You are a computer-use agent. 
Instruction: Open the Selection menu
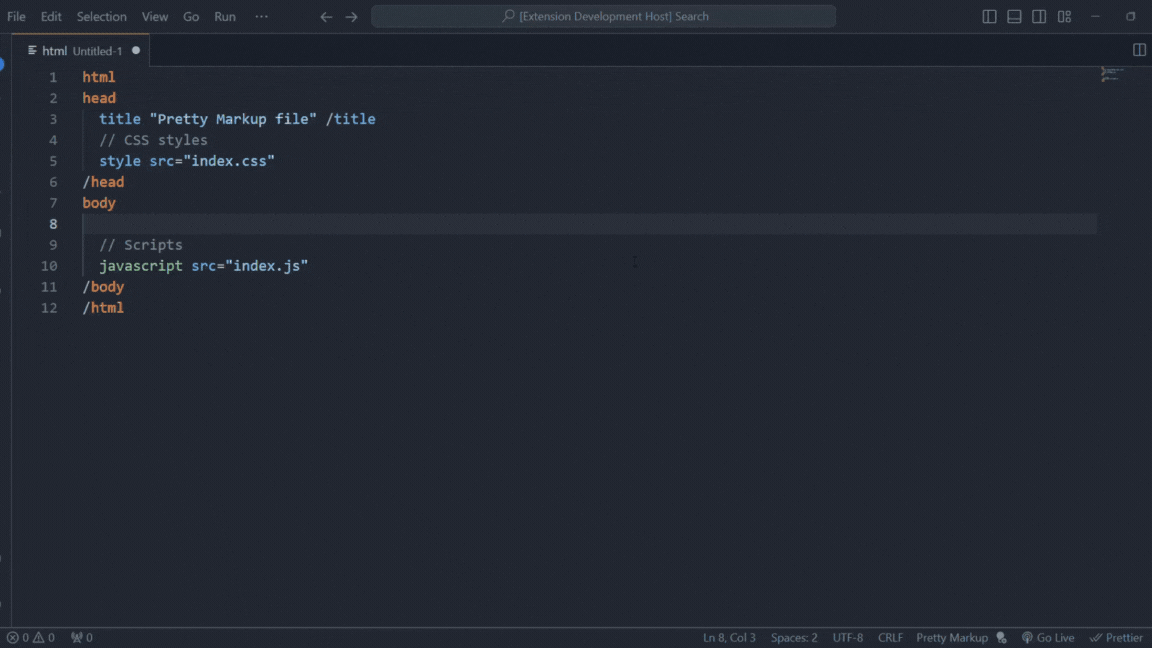click(x=101, y=16)
